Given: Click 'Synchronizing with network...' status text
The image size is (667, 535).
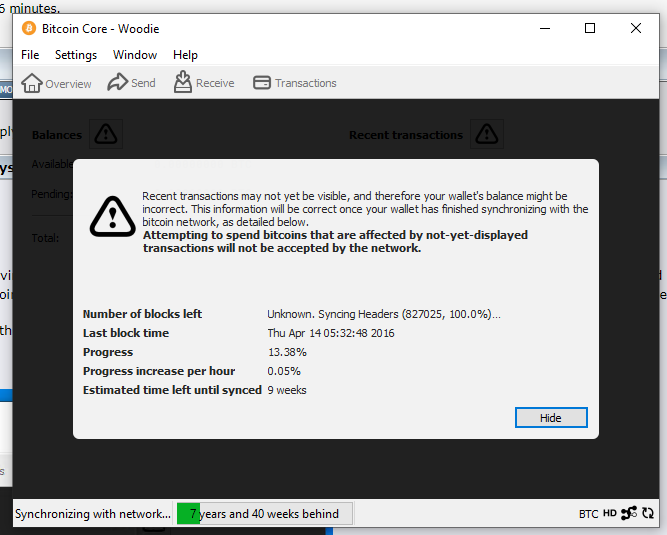Looking at the screenshot, I should 93,514.
